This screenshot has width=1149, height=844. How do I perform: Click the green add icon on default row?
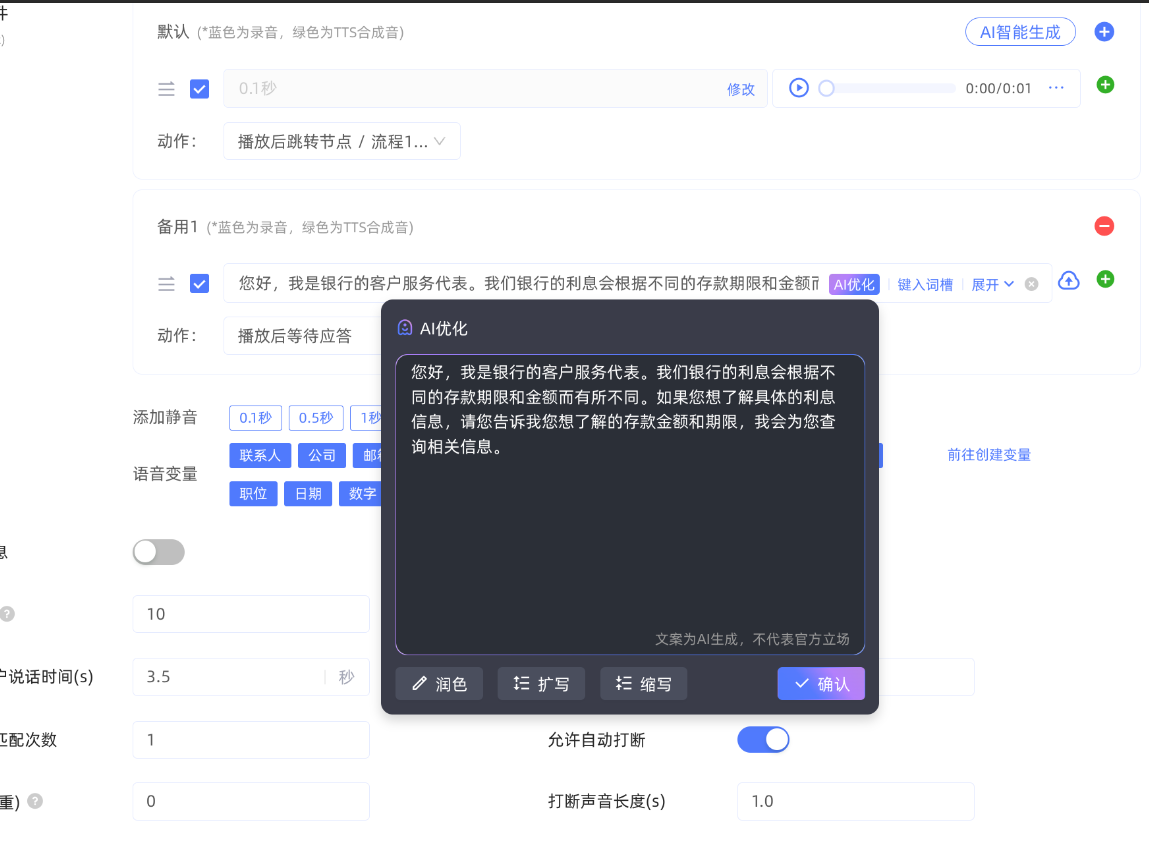click(x=1105, y=85)
